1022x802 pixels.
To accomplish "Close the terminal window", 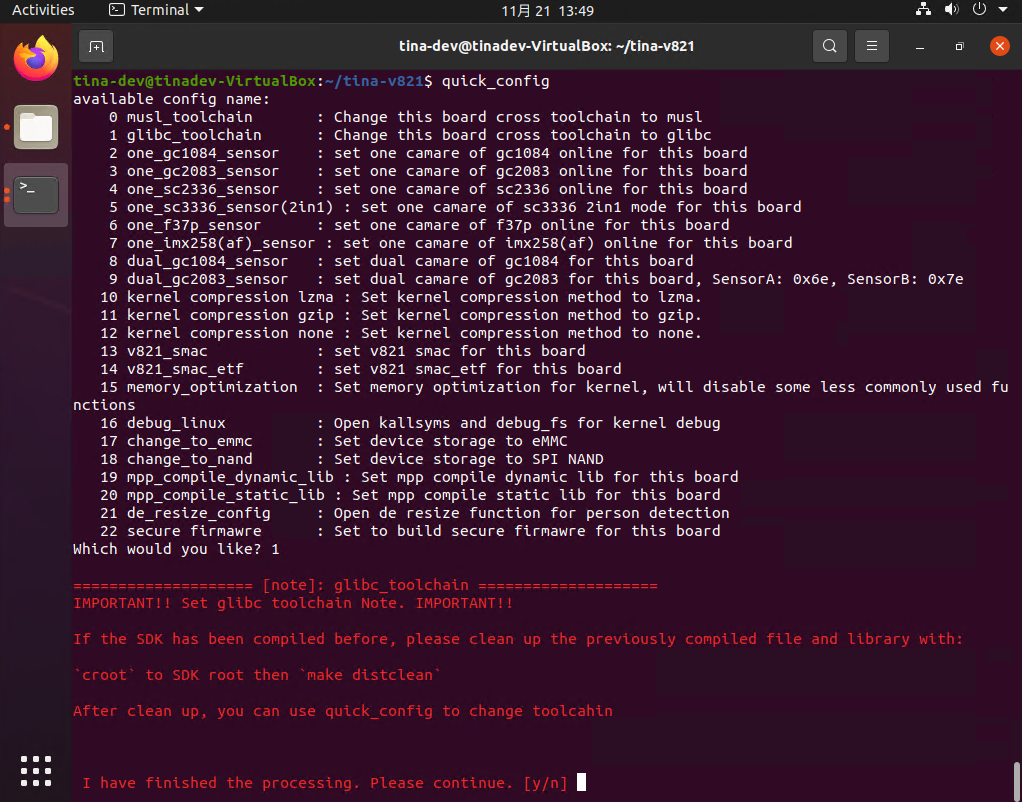I will 998,46.
